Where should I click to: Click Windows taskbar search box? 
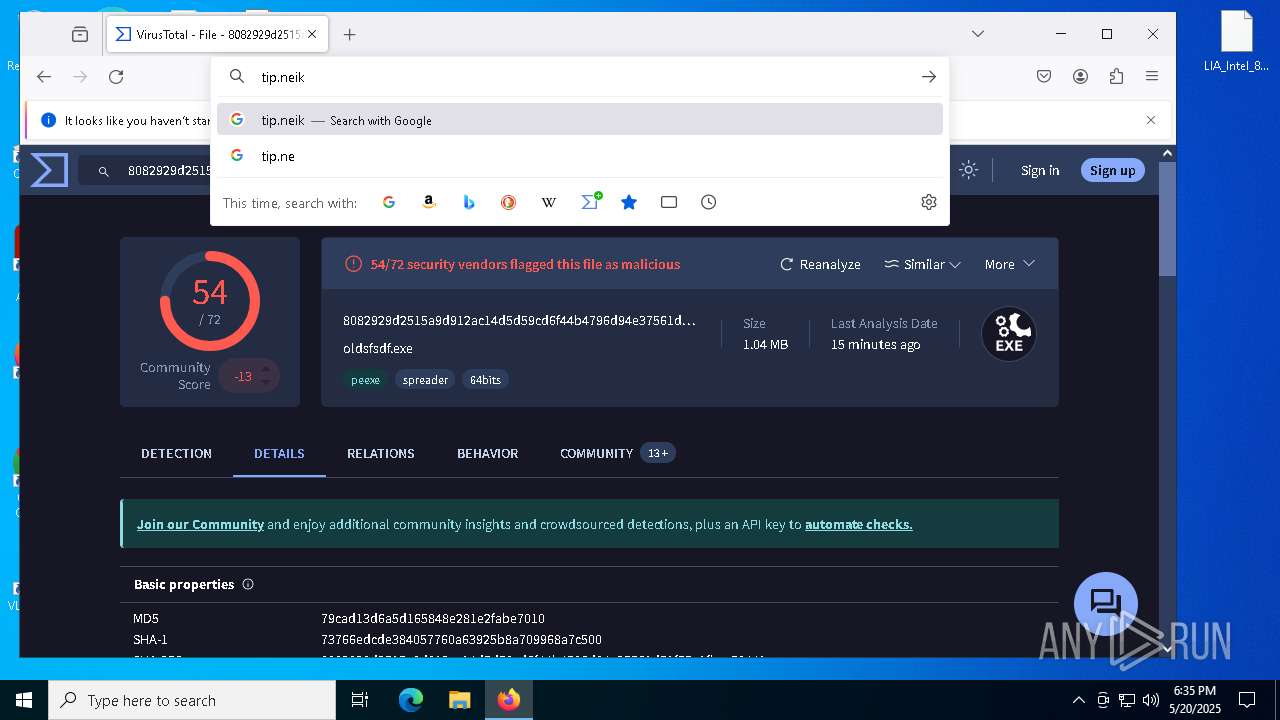[x=192, y=700]
